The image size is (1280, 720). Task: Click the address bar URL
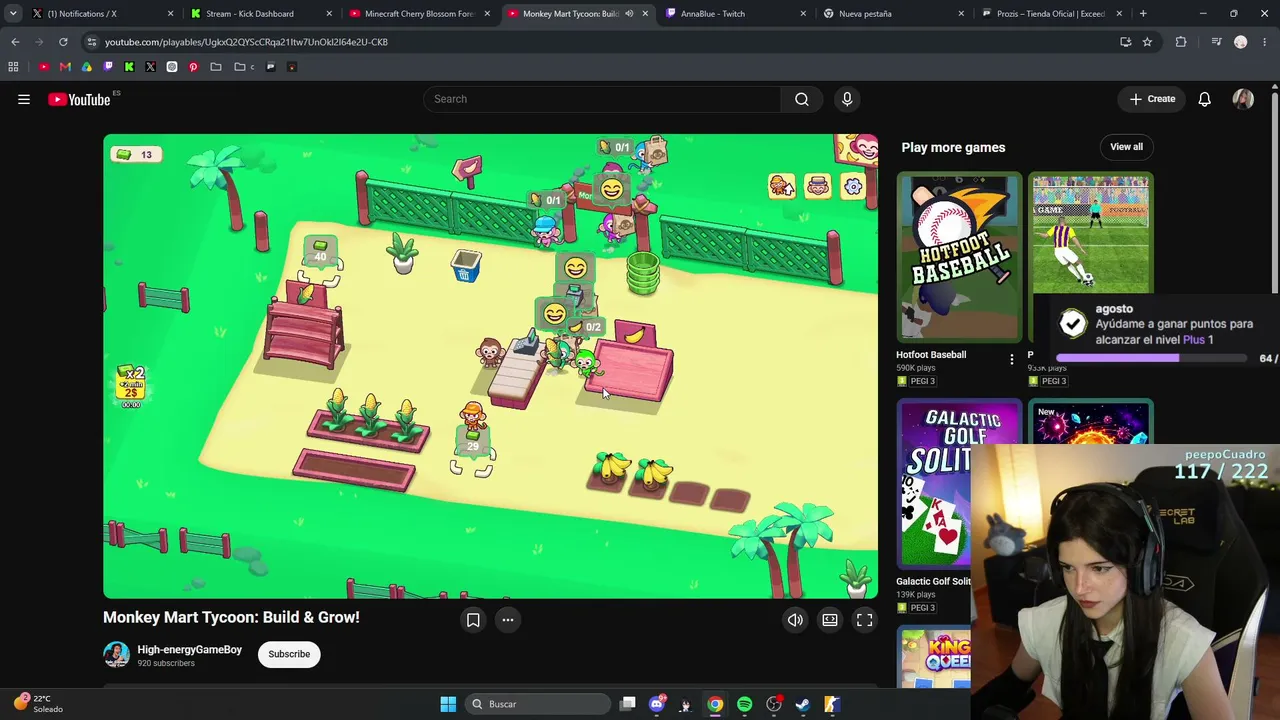pyautogui.click(x=246, y=42)
